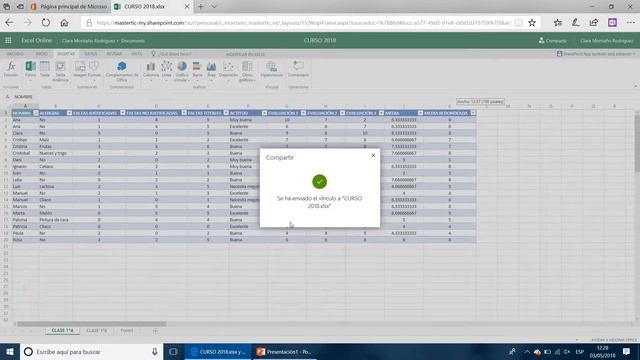Open MEDIA column filter dropdown
640x360 pixels.
point(420,113)
